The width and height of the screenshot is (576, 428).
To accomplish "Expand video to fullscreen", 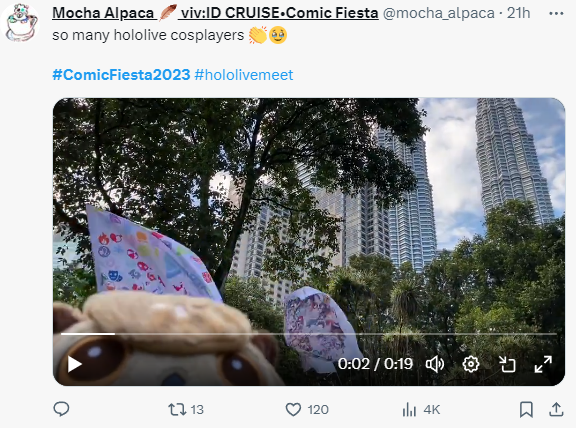I will coord(543,364).
